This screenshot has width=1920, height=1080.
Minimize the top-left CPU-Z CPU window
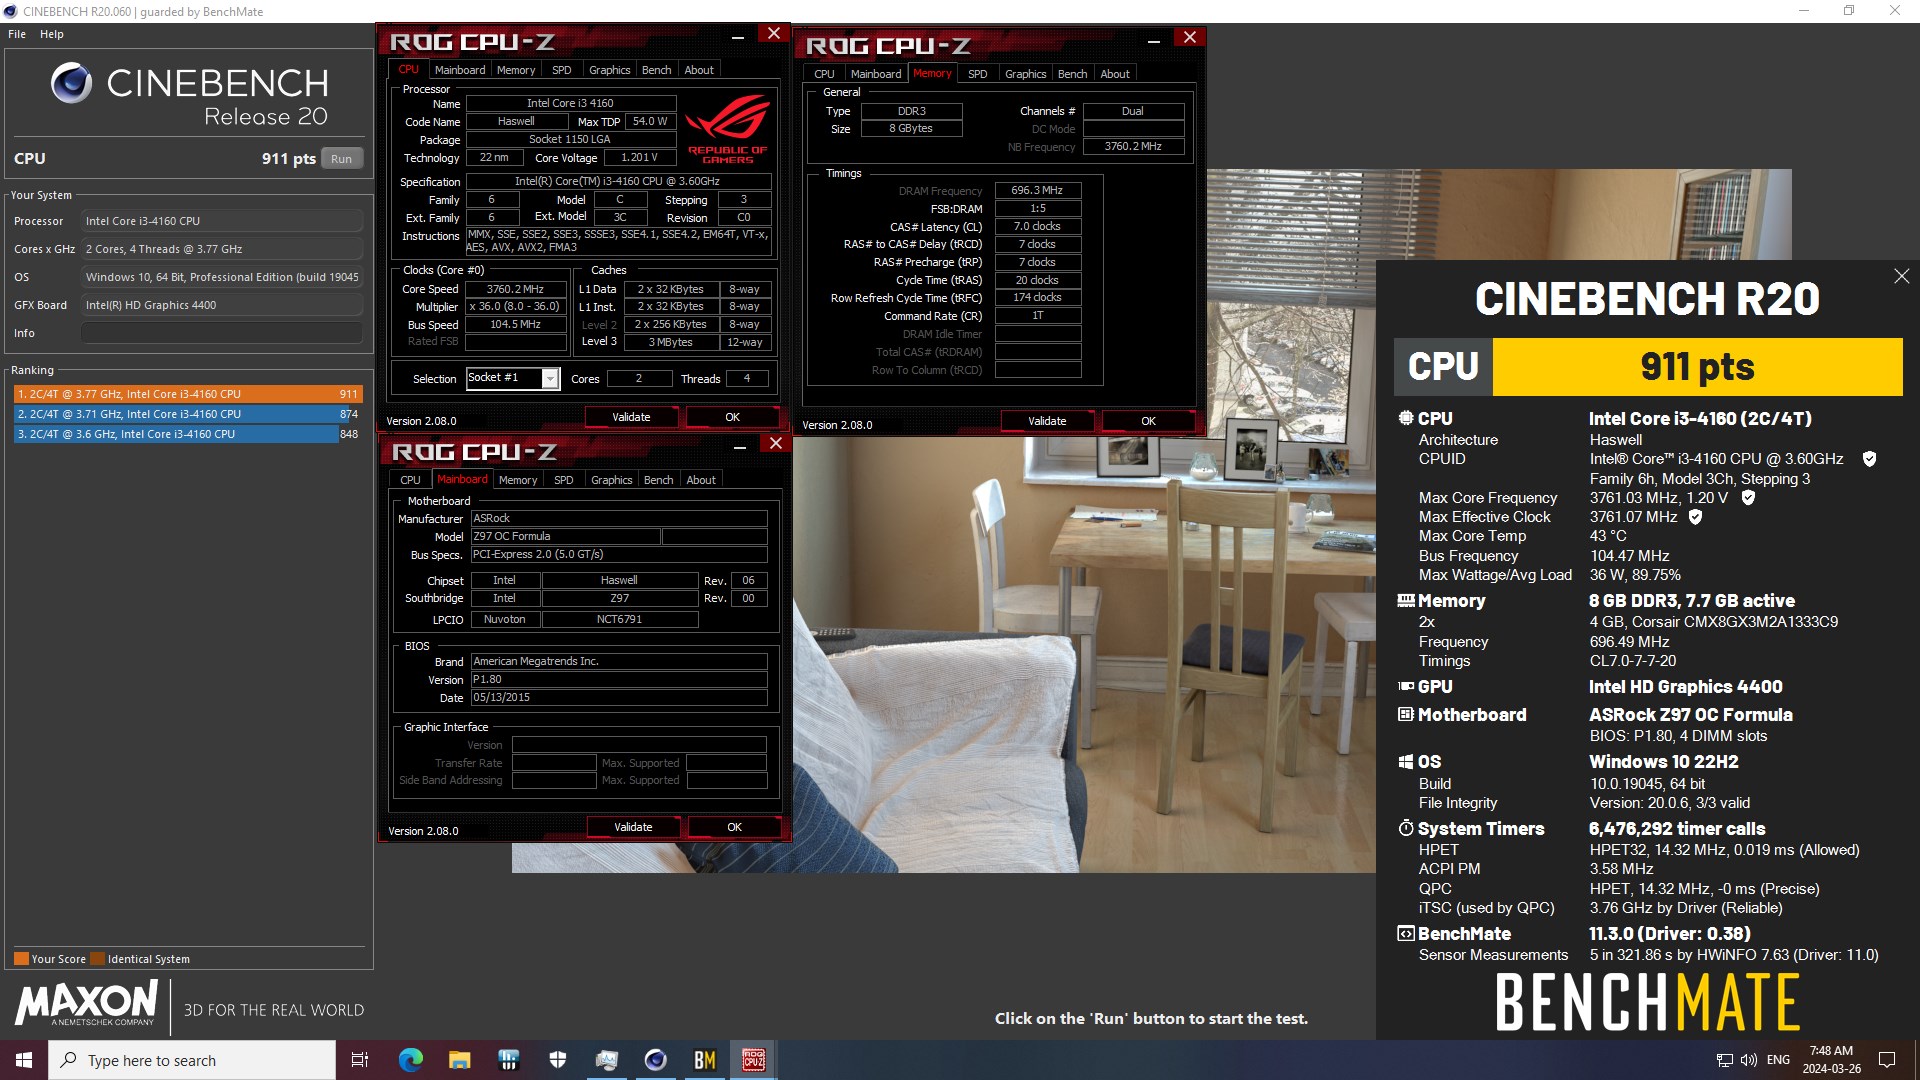coord(738,36)
